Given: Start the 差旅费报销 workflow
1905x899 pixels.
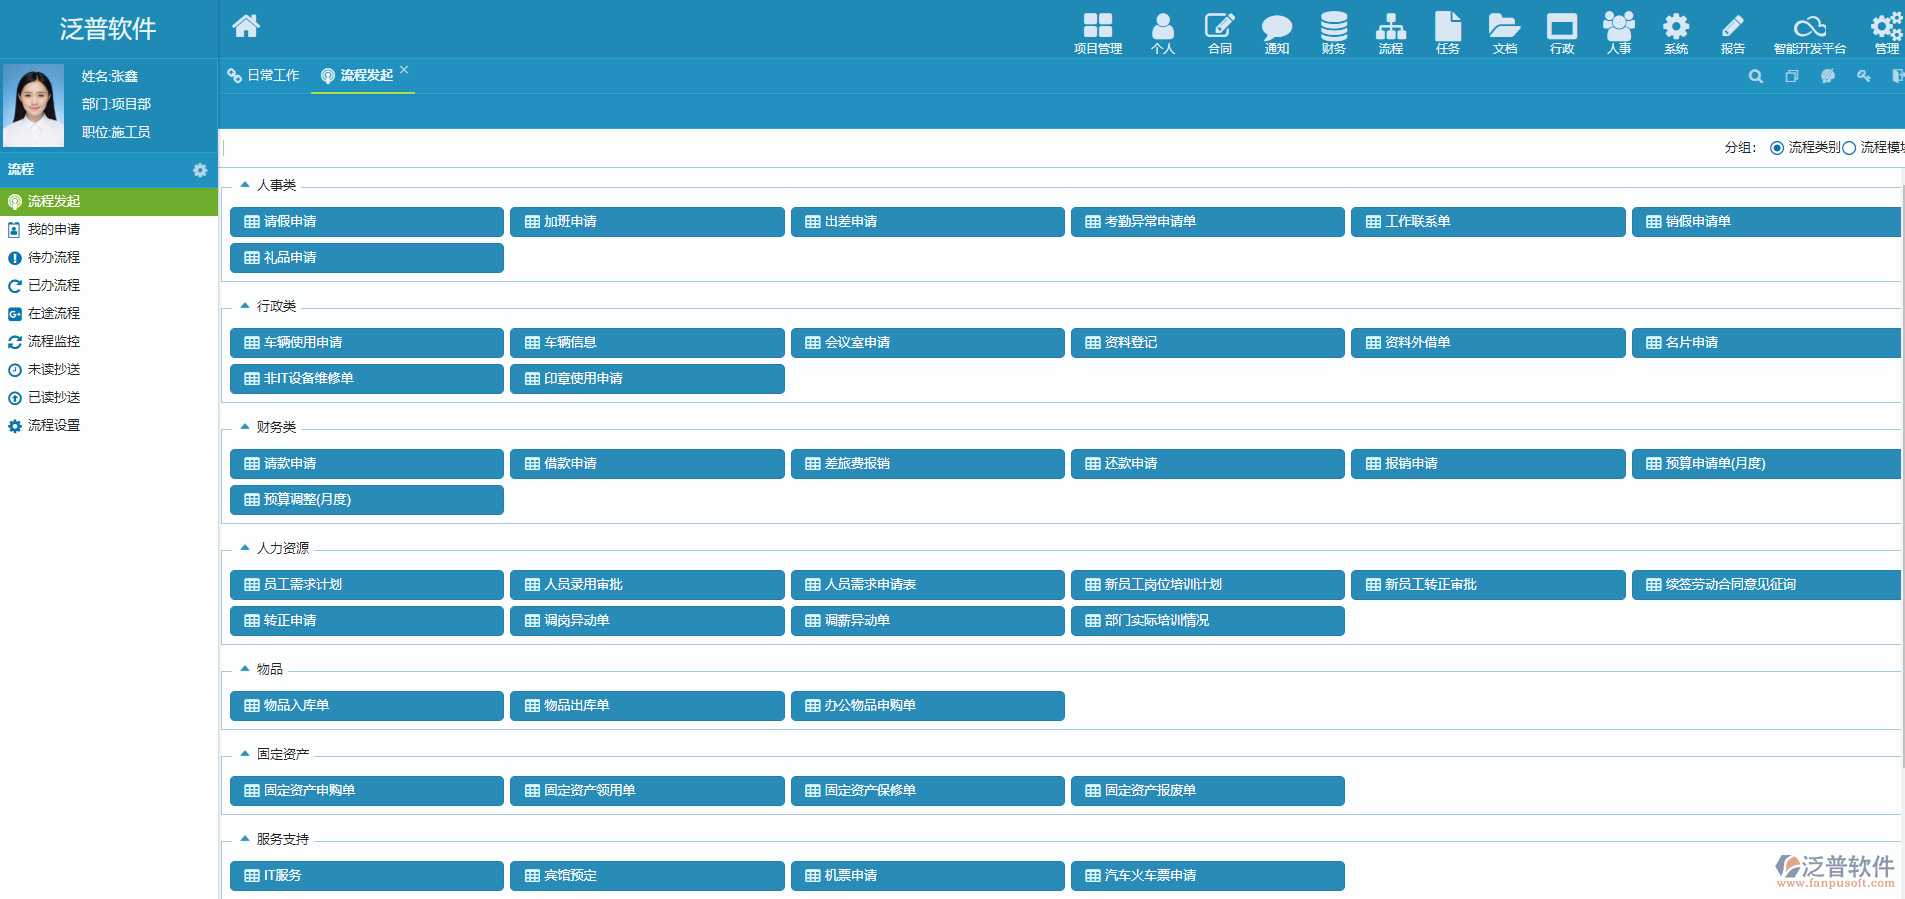Looking at the screenshot, I should coord(927,464).
